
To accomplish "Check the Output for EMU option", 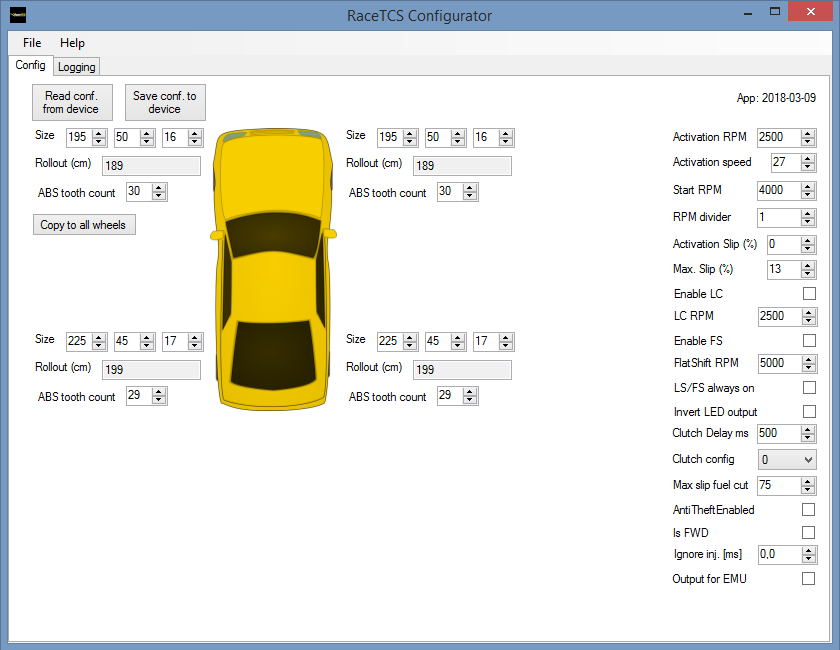I will [809, 579].
